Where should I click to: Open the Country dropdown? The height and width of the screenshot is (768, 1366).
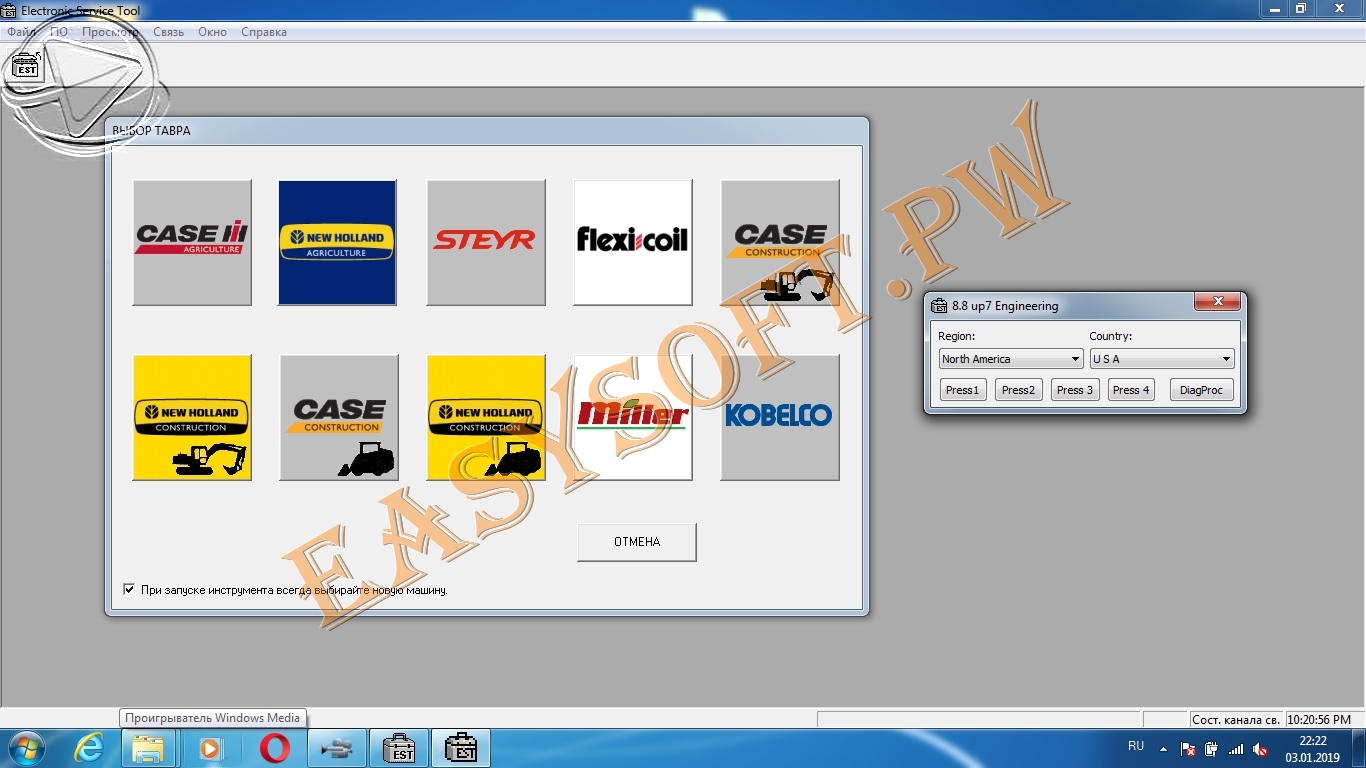click(x=1162, y=359)
